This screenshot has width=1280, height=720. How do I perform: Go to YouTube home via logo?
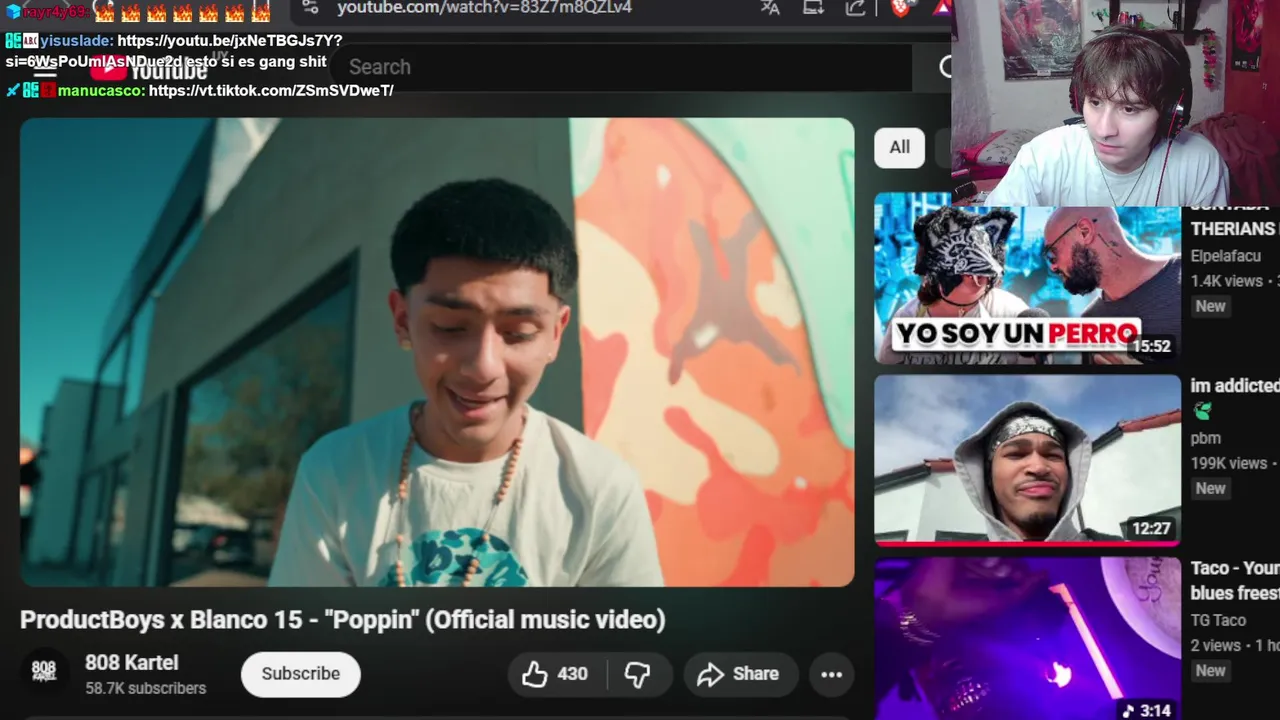pos(148,68)
